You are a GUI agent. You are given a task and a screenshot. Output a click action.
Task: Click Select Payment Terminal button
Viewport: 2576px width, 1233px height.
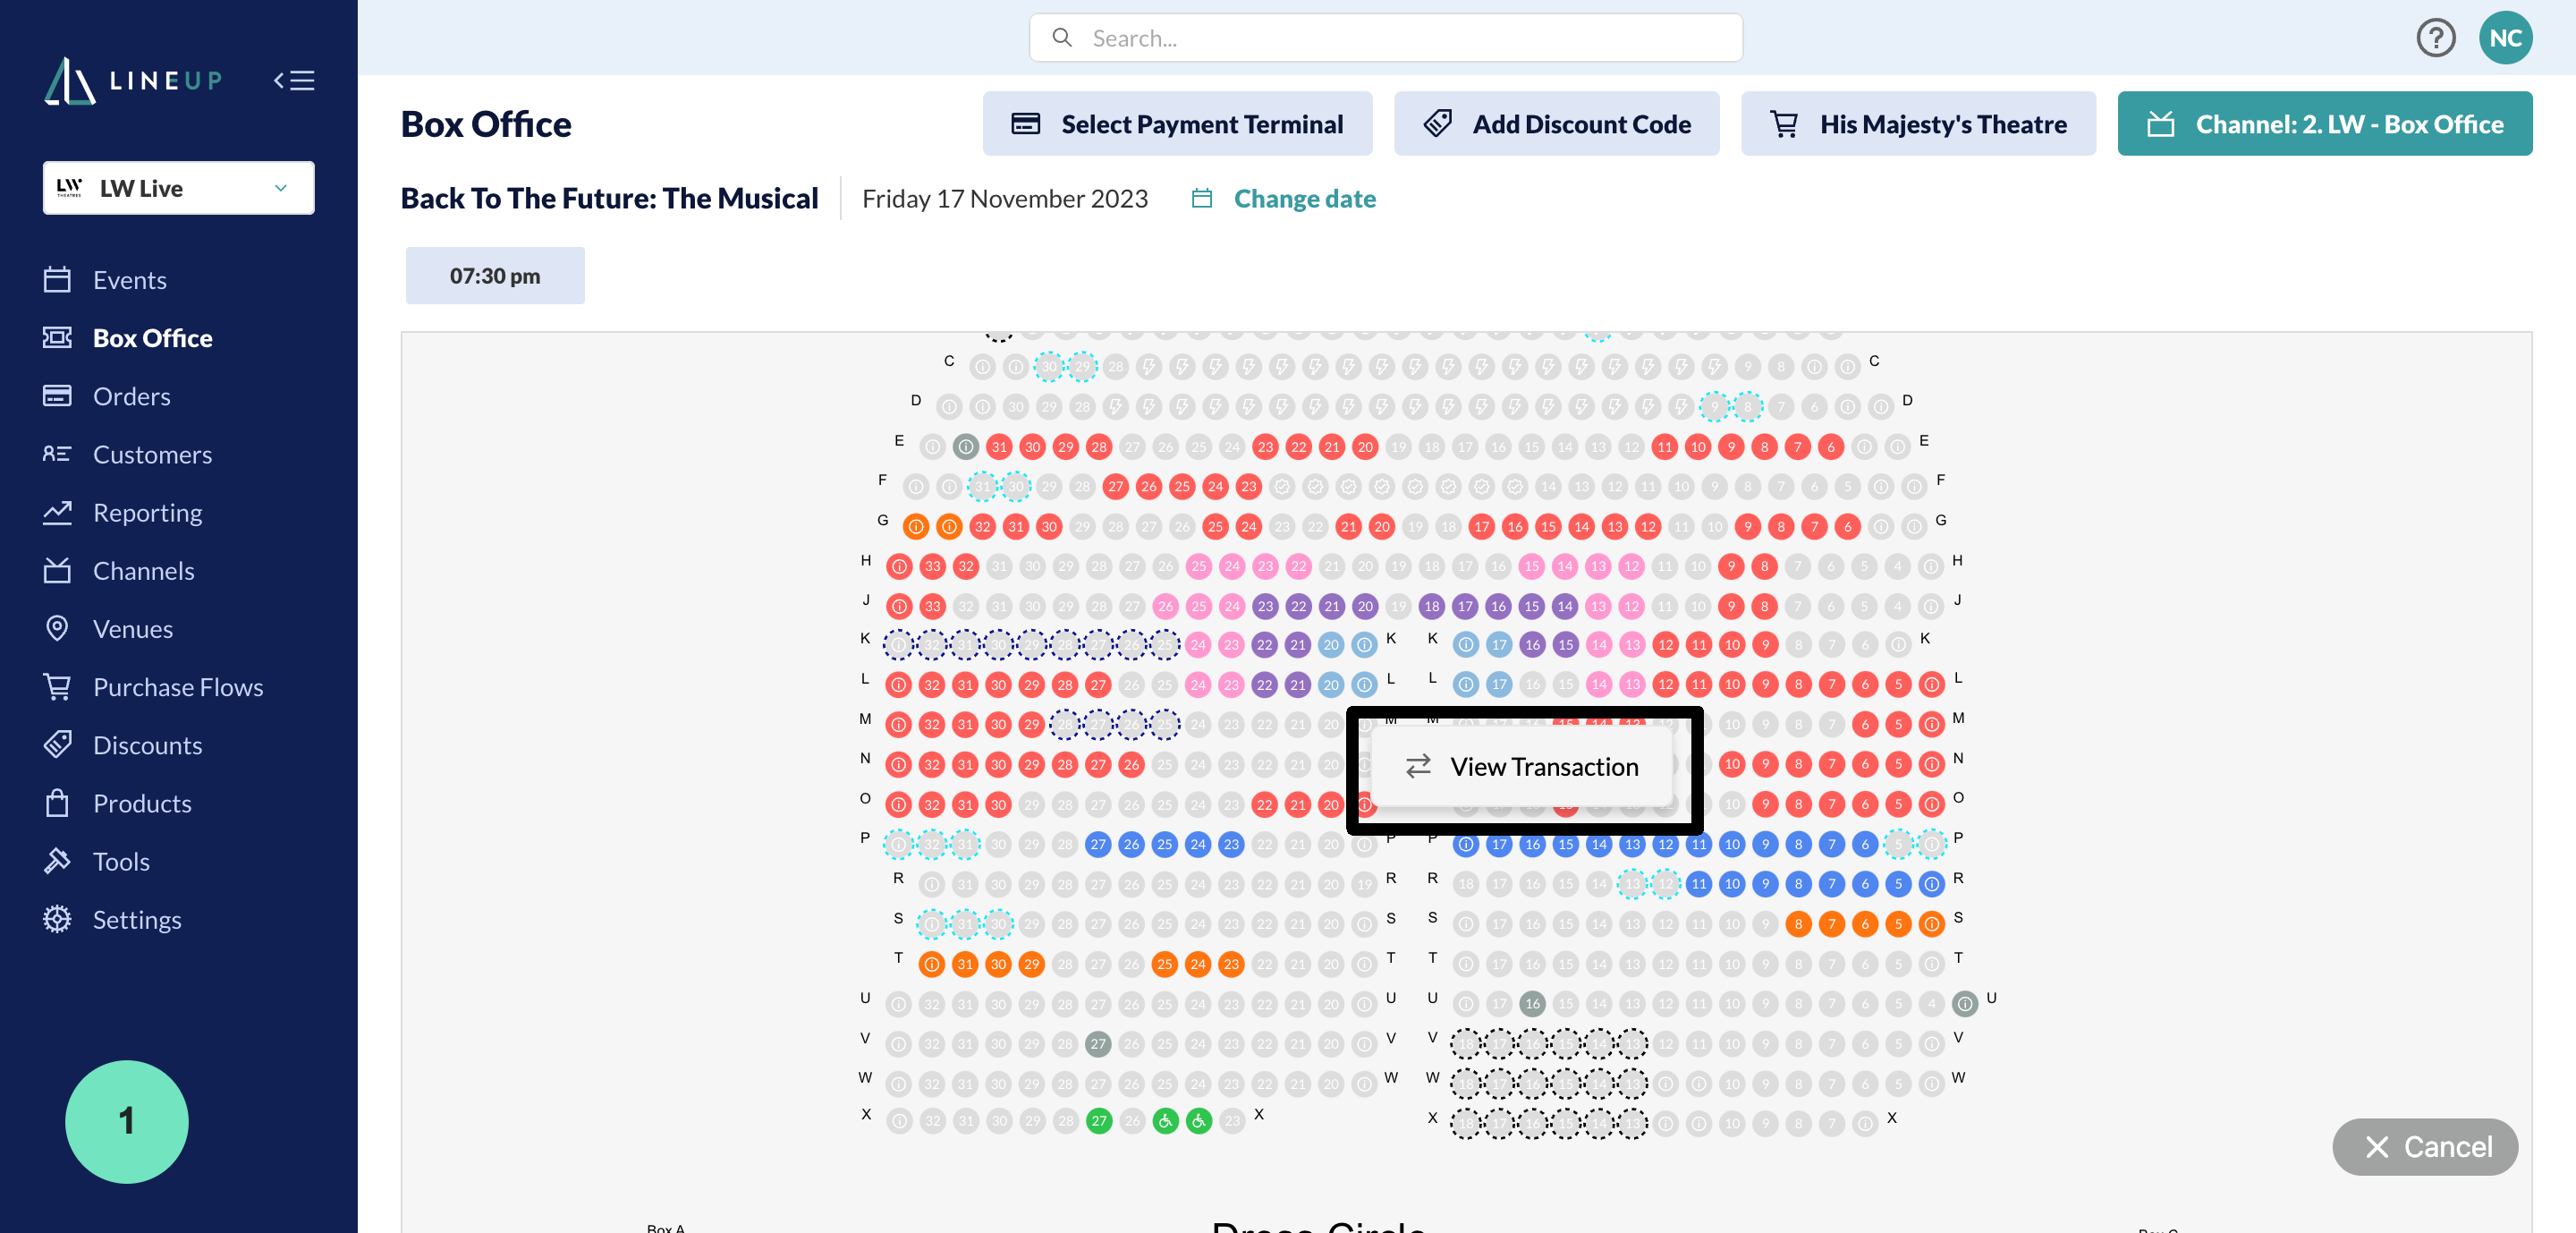1177,123
